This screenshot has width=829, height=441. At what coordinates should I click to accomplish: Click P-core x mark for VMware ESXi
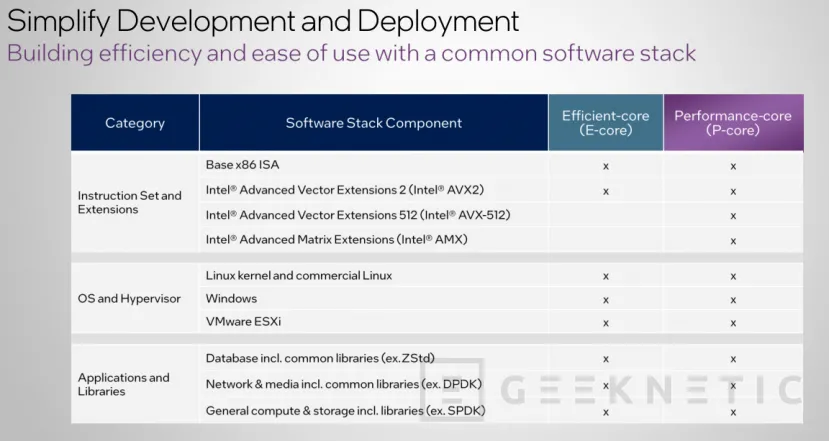coord(733,323)
